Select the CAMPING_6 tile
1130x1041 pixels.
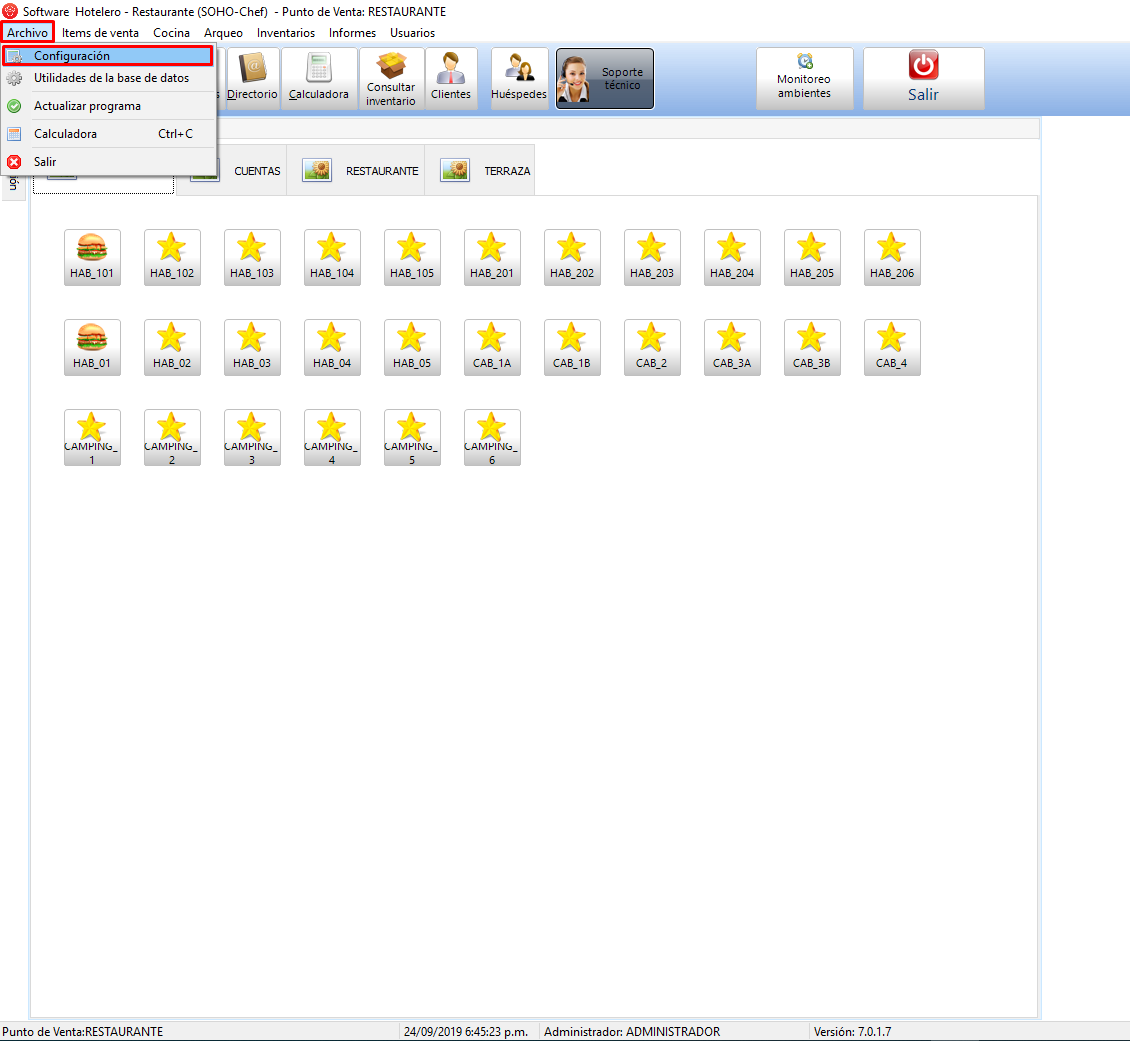pos(492,437)
